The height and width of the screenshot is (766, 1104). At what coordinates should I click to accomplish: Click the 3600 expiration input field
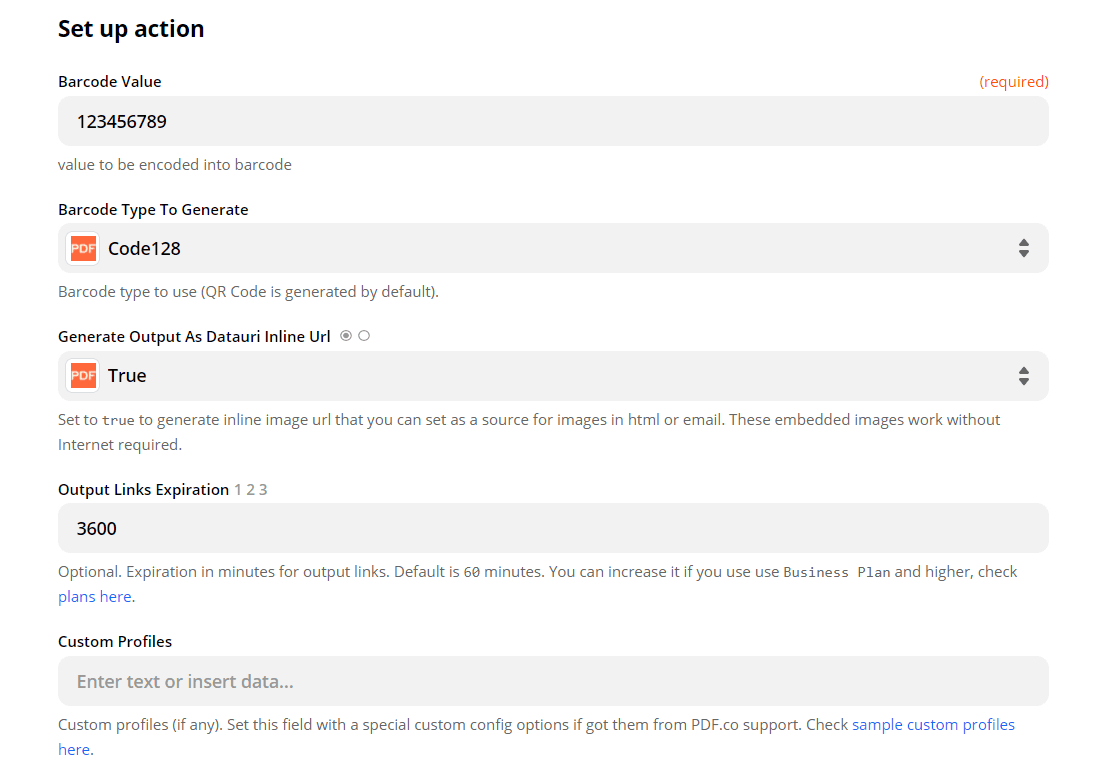[x=553, y=528]
